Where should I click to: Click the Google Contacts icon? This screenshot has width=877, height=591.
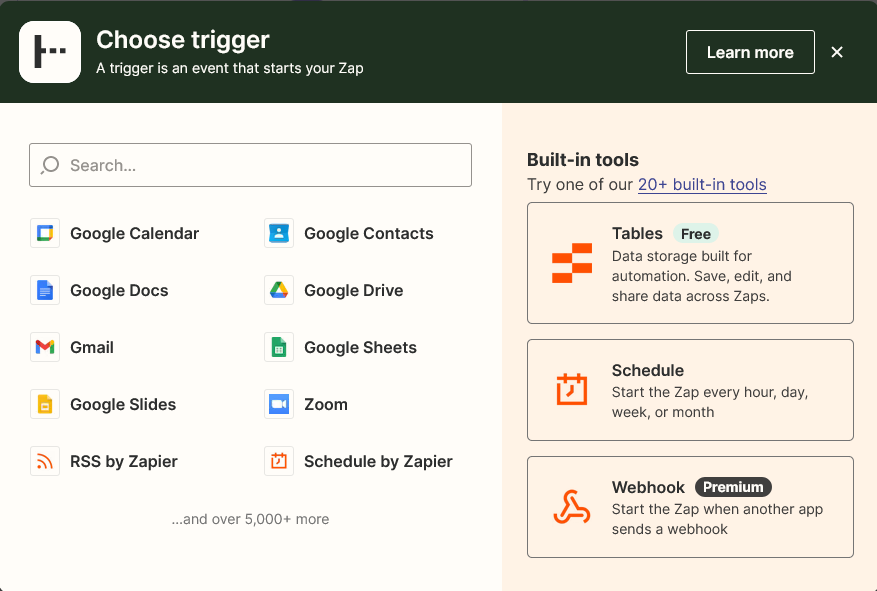pos(279,233)
